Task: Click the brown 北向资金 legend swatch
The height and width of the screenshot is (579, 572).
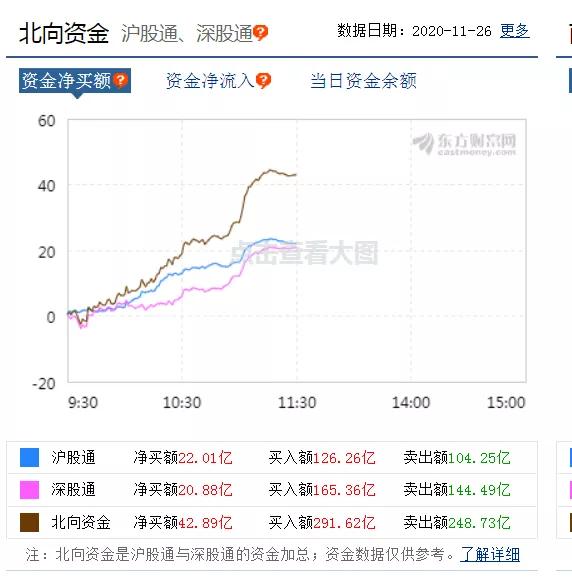Action: click(29, 522)
